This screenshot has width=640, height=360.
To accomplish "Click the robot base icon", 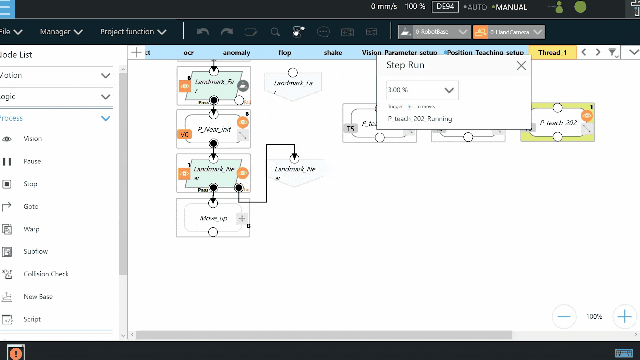I will [405, 32].
